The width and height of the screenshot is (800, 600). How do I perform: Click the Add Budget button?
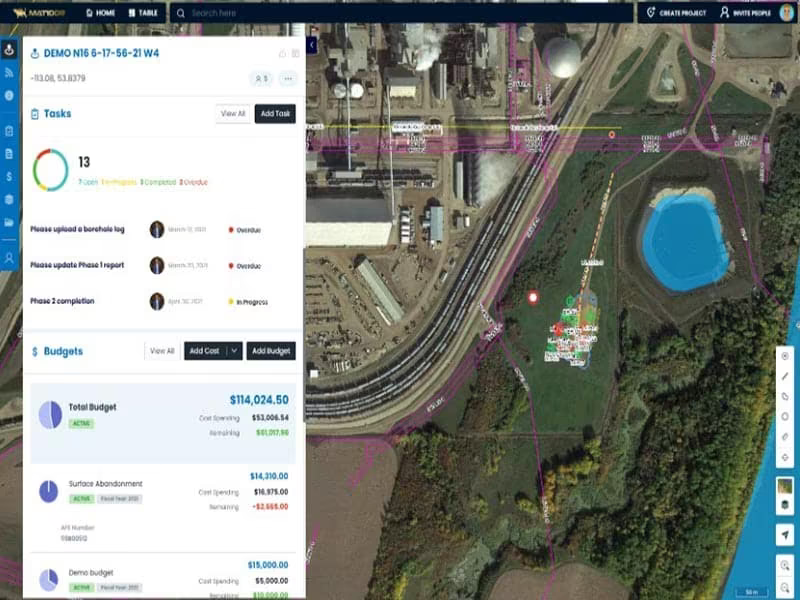[x=271, y=351]
